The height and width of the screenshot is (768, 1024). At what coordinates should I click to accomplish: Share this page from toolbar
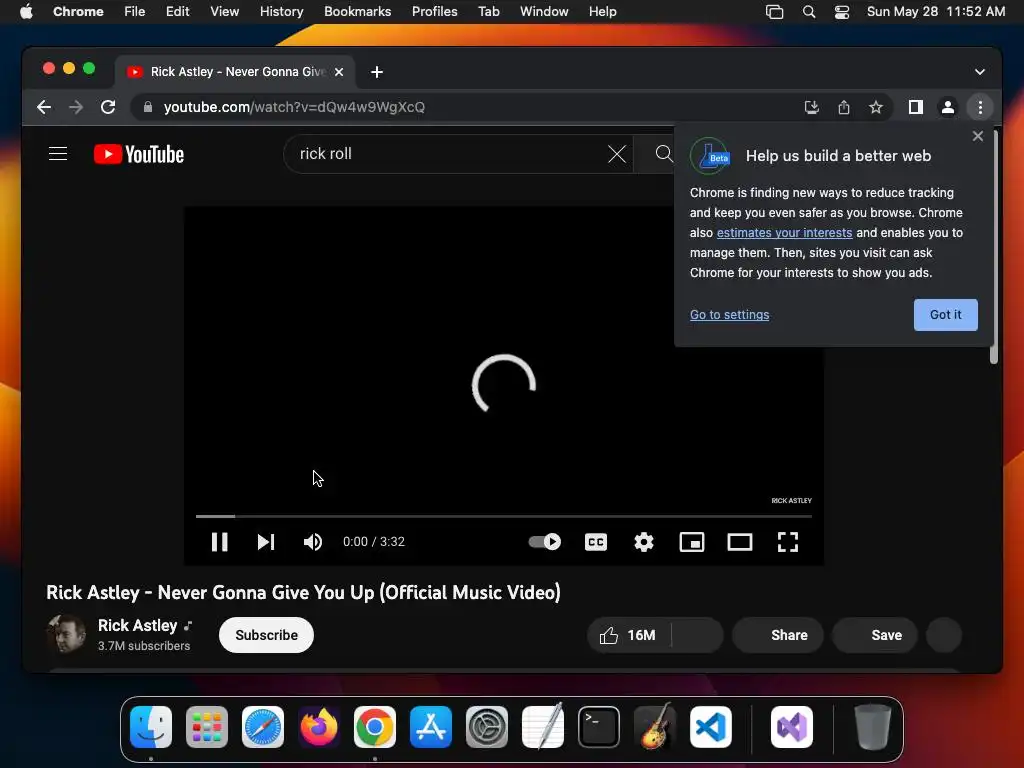pos(844,107)
